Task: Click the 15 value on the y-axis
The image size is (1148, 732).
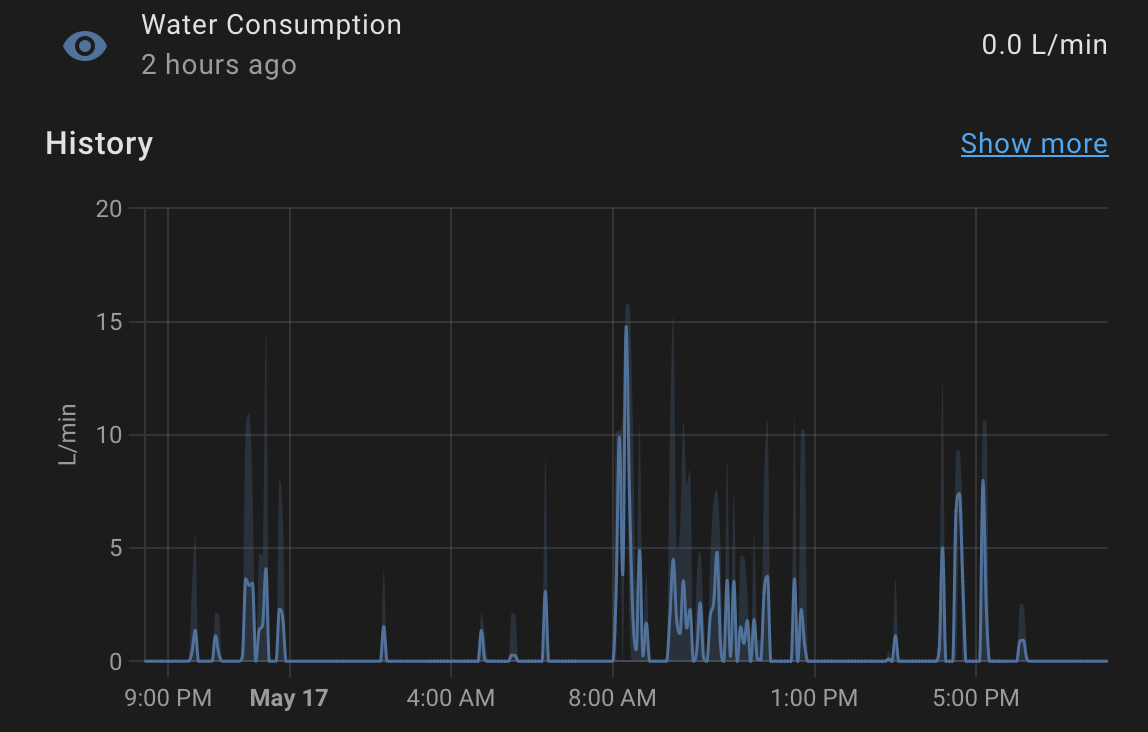Action: [109, 322]
